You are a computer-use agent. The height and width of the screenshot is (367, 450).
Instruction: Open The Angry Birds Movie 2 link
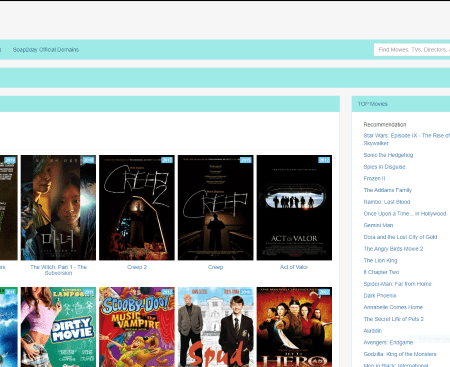[393, 249]
